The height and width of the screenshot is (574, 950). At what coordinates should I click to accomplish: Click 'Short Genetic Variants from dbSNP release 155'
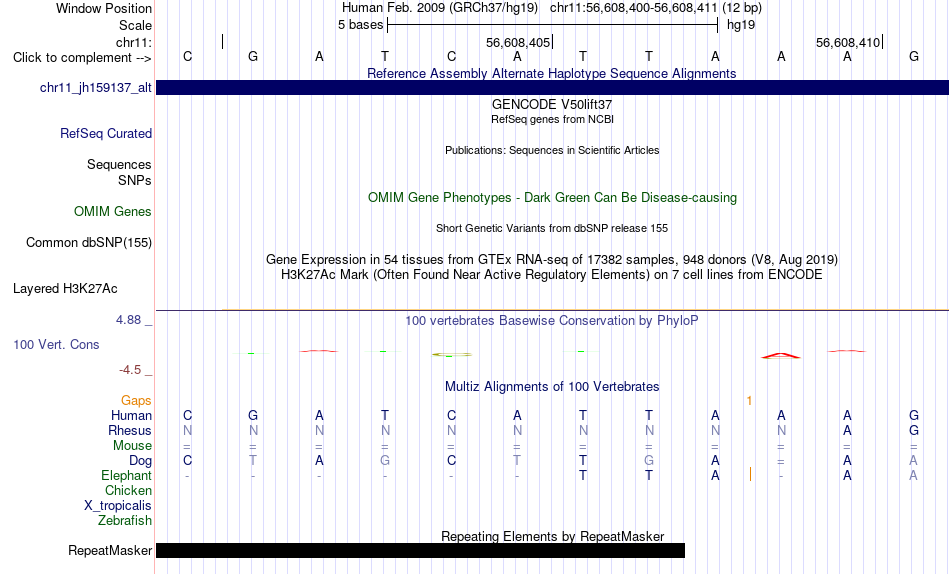pos(552,229)
